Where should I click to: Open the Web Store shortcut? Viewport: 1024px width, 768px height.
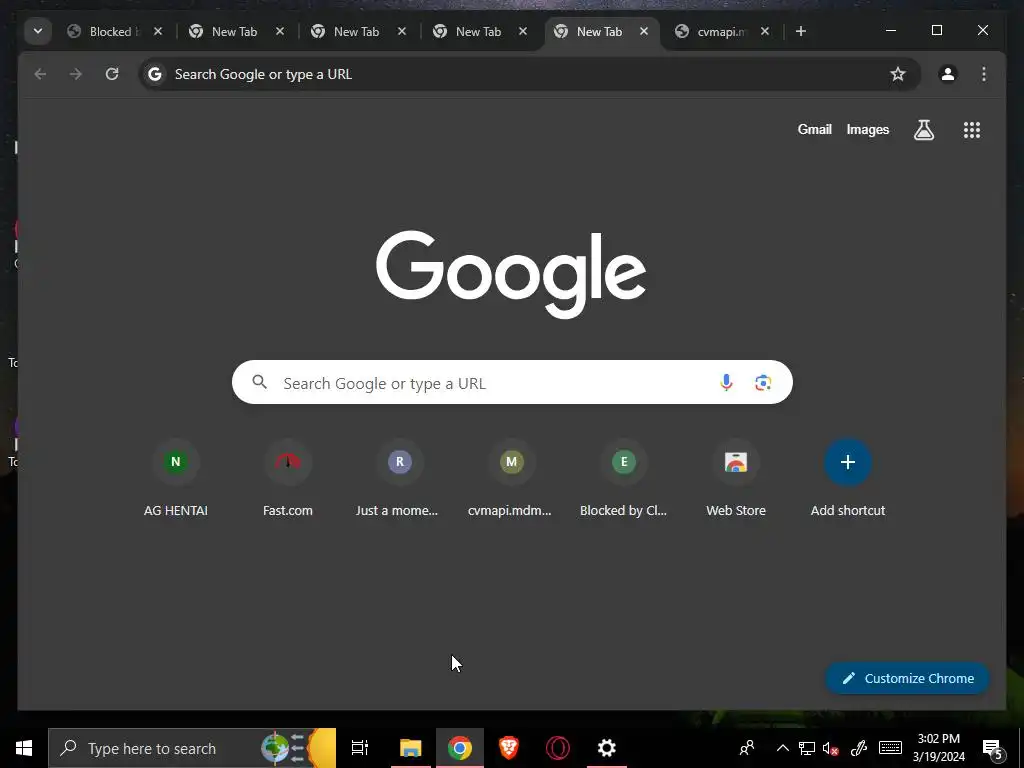tap(736, 478)
